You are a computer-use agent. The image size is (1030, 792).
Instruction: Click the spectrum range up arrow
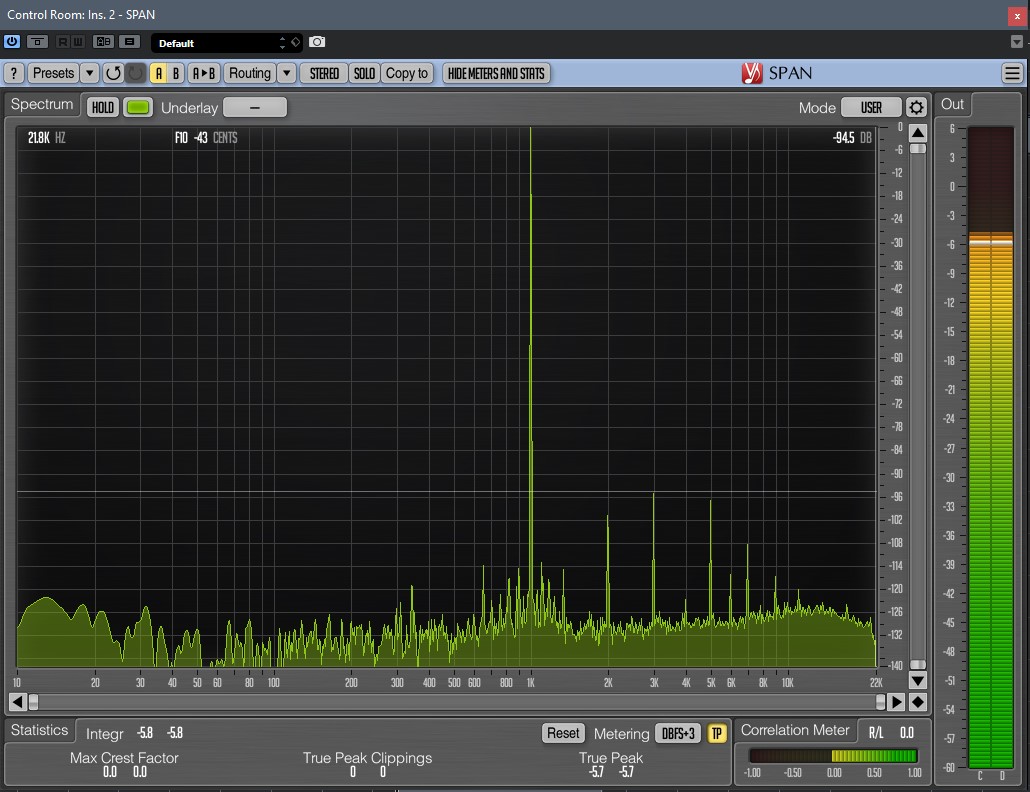[x=918, y=133]
